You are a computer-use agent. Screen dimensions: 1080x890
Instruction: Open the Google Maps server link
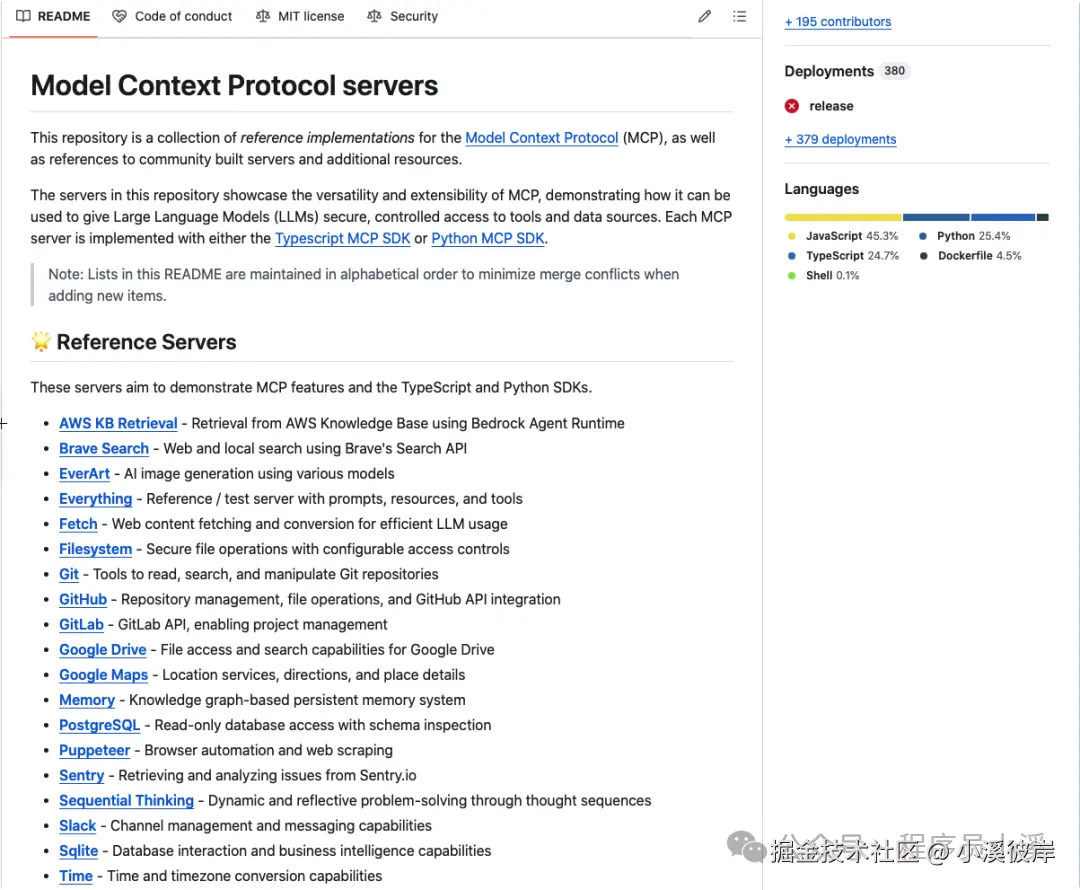point(103,675)
